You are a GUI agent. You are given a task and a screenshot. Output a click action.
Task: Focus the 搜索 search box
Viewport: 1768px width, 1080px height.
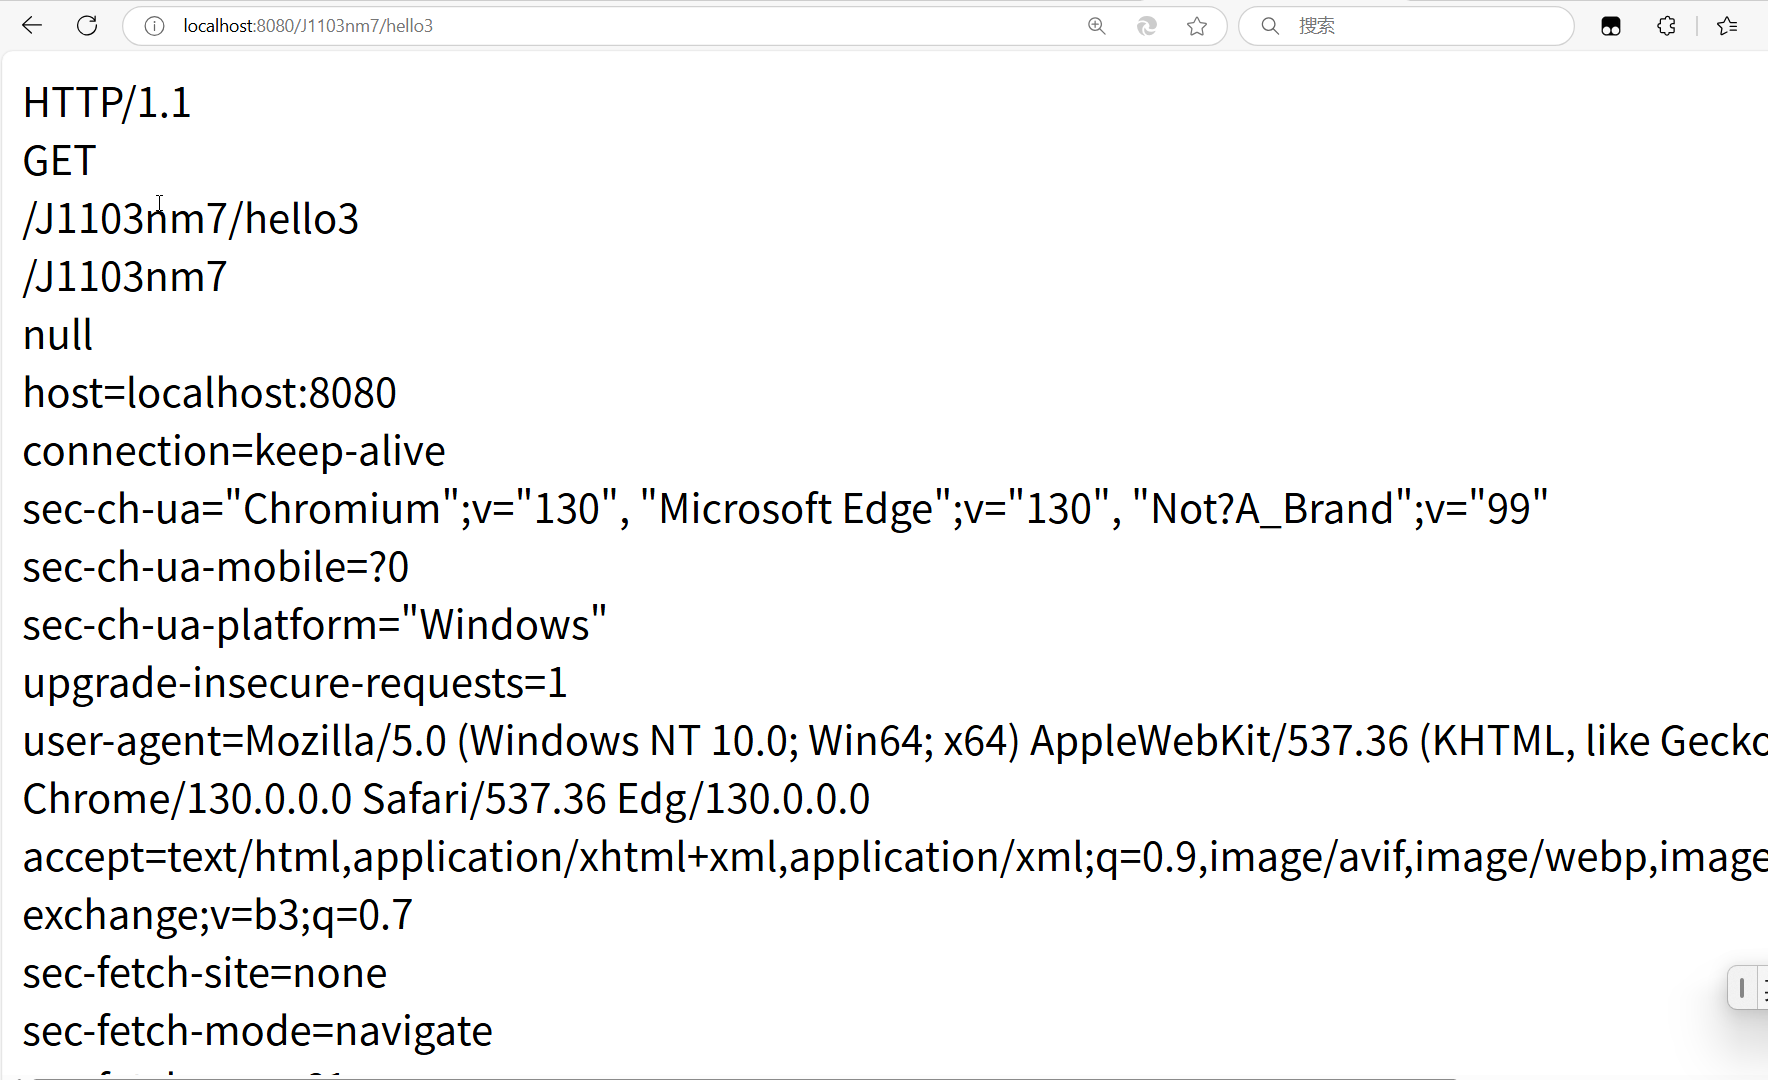click(x=1406, y=26)
